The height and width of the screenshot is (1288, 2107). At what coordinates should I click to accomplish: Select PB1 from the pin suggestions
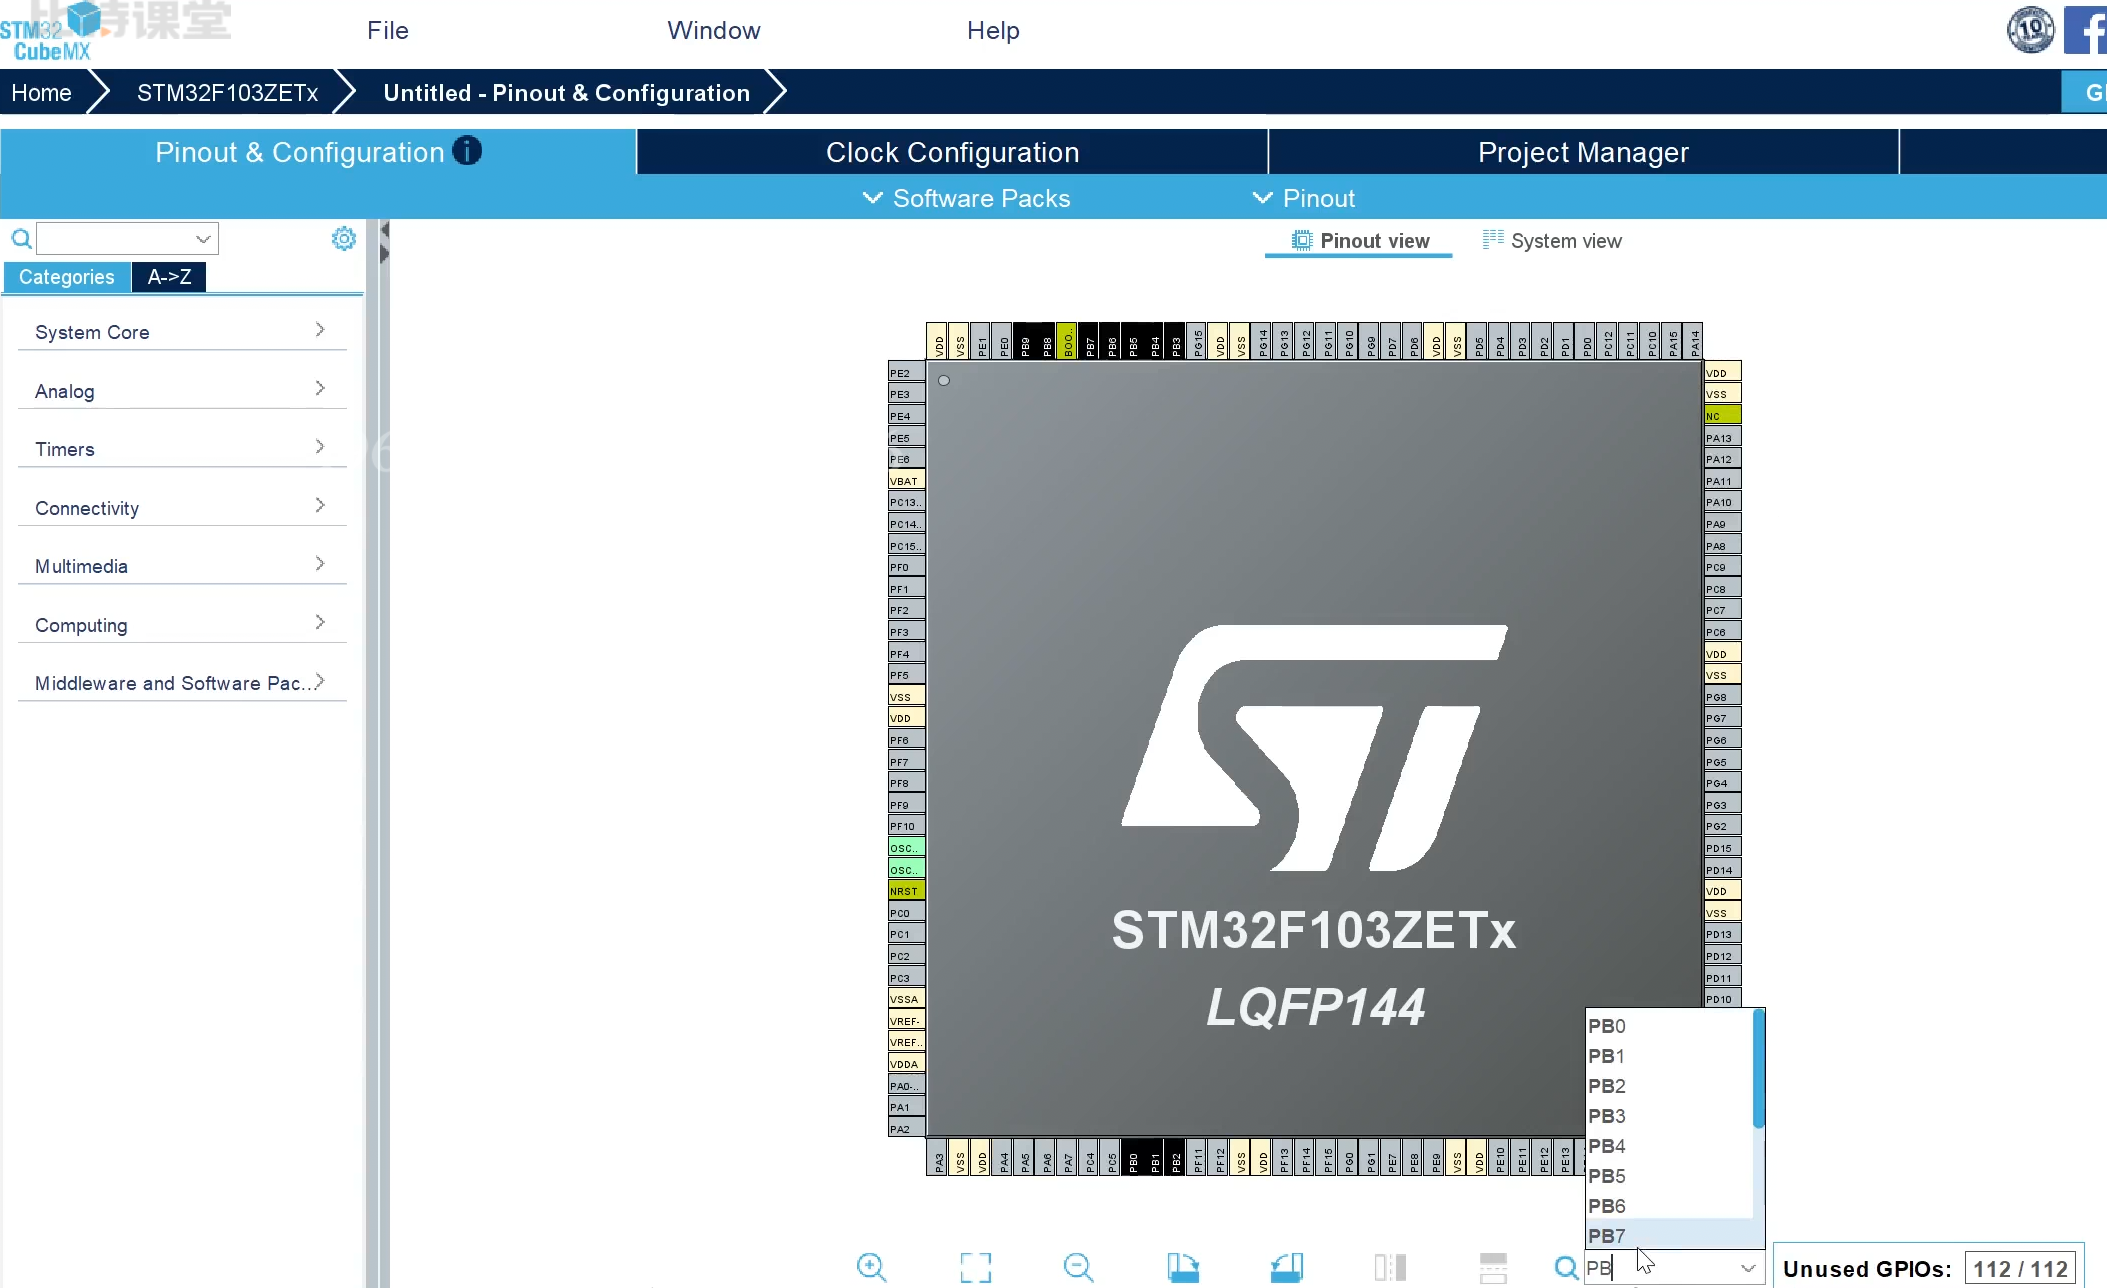1670,1056
